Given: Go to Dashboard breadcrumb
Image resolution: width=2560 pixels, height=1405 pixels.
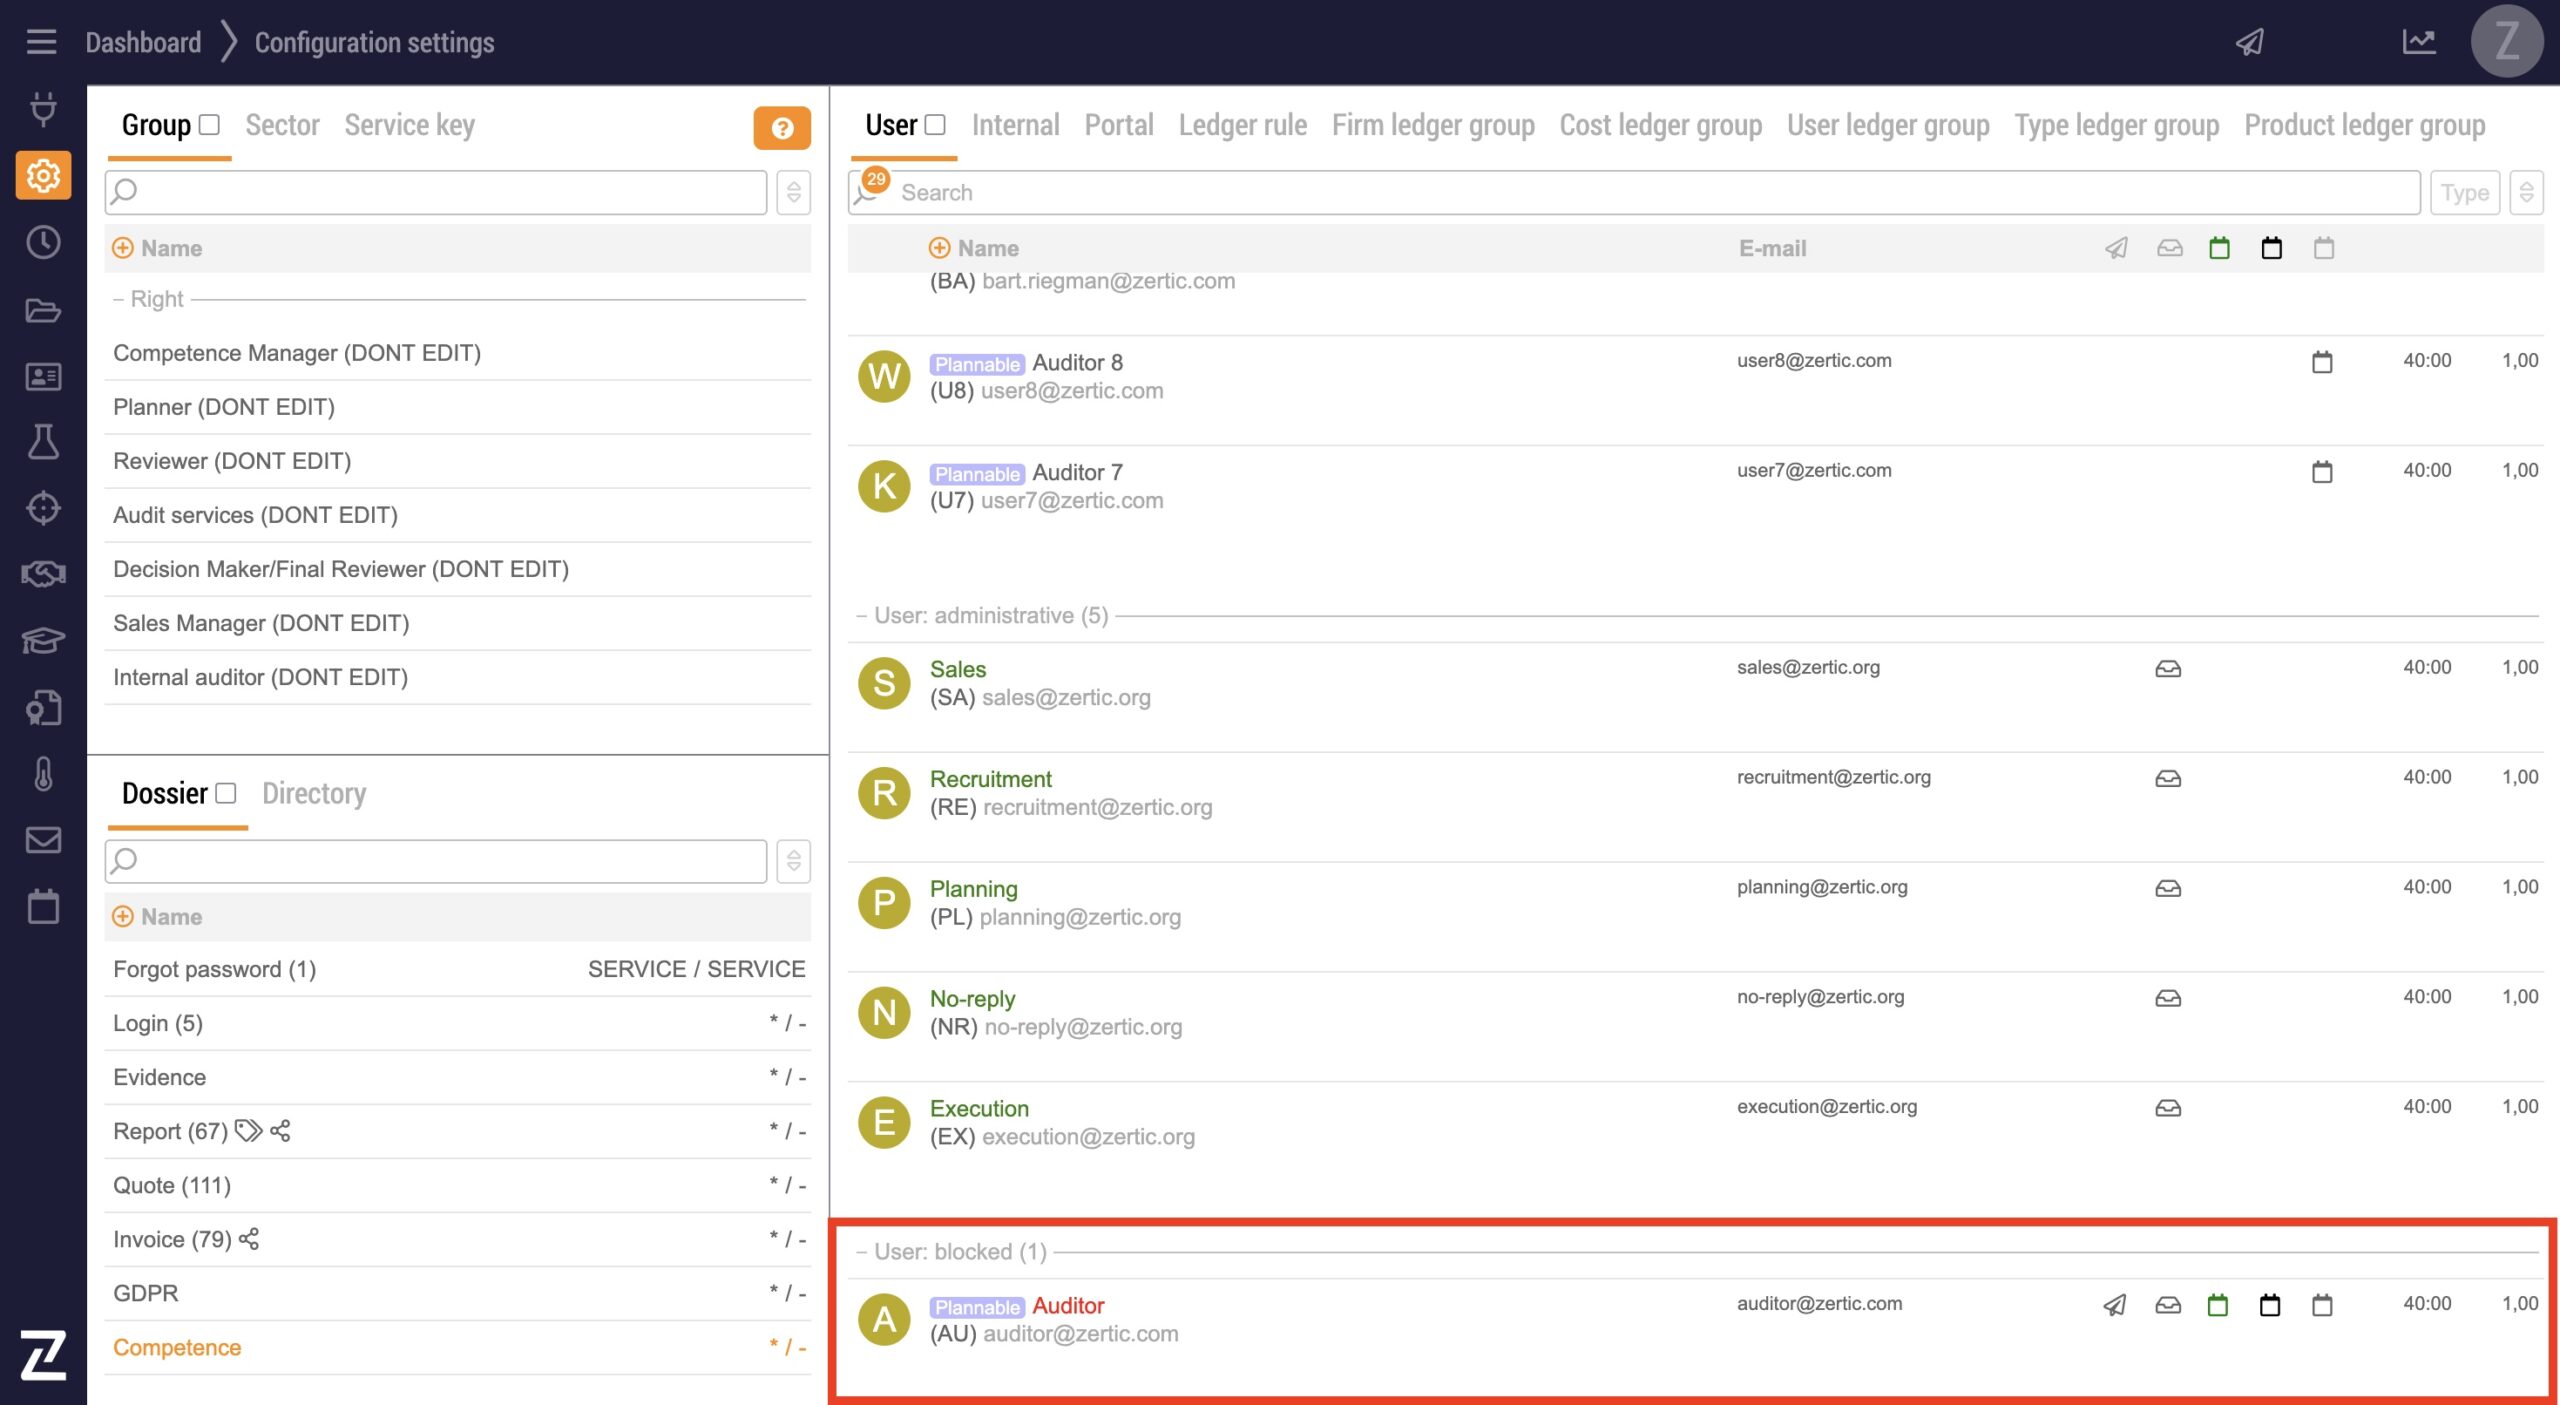Looking at the screenshot, I should click(x=143, y=43).
